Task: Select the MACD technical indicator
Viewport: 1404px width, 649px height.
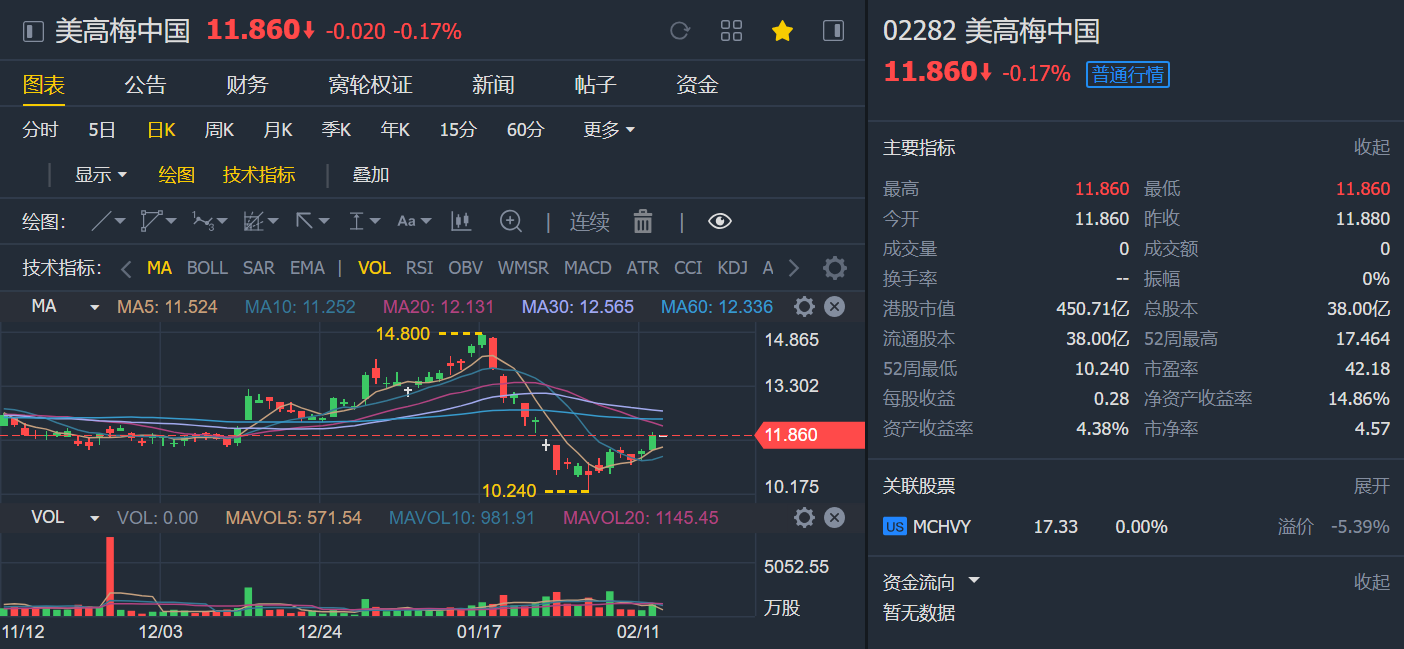Action: tap(587, 268)
